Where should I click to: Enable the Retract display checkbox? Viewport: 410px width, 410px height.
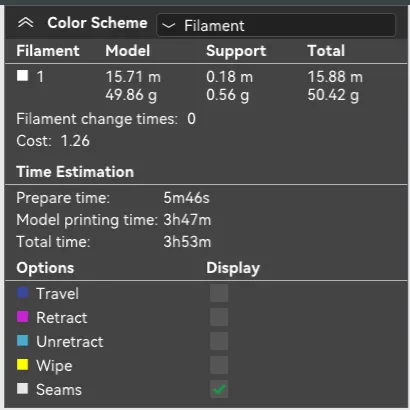(x=219, y=317)
